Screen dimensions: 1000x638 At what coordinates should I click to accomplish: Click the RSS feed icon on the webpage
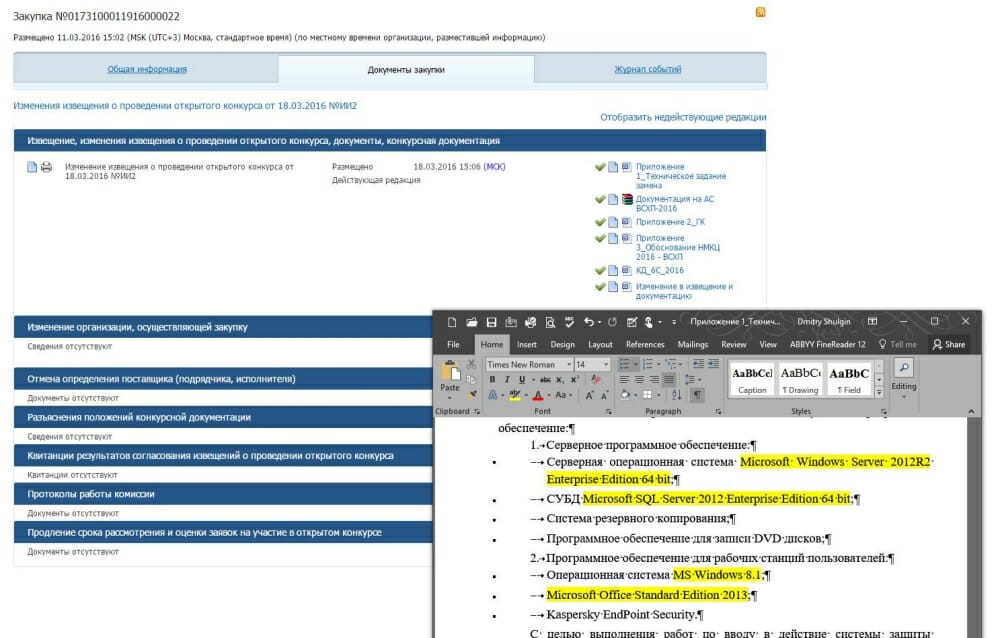pyautogui.click(x=760, y=12)
